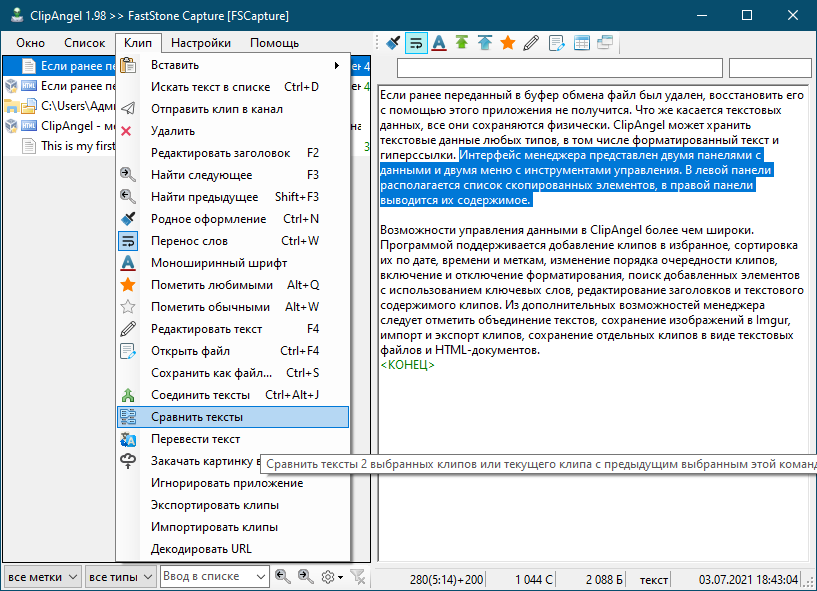Viewport: 817px width, 591px height.
Task: Click the wide search field above text
Action: click(x=560, y=68)
